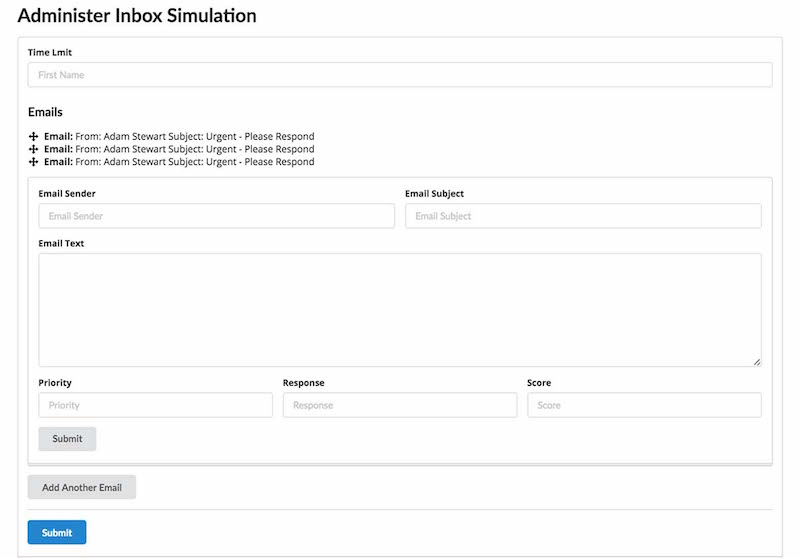800x558 pixels.
Task: Click into the Email Sender field
Action: [x=216, y=216]
